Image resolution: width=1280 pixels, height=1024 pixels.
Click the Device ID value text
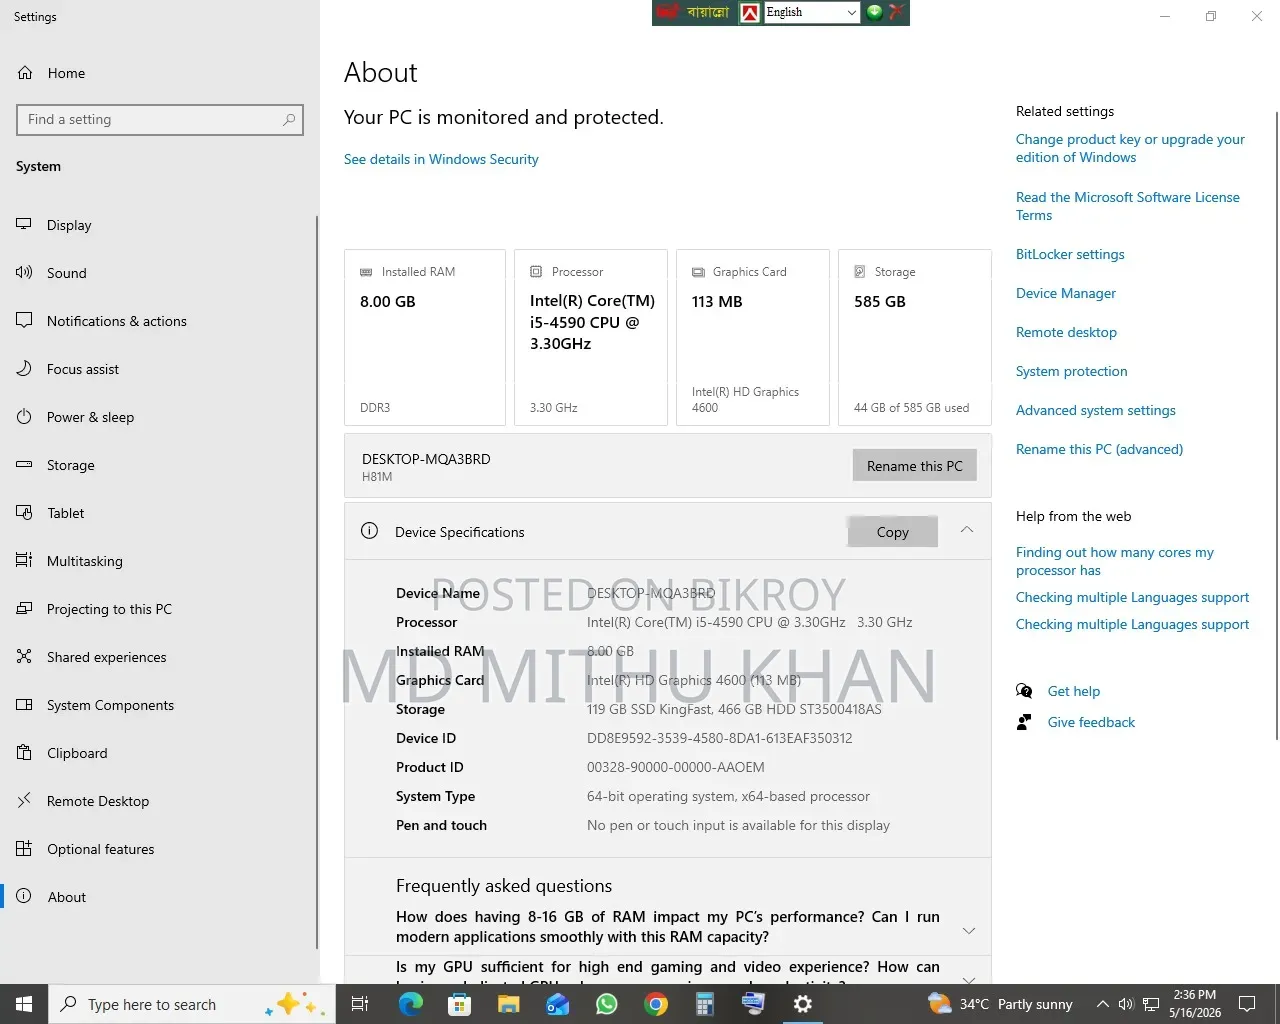point(720,738)
